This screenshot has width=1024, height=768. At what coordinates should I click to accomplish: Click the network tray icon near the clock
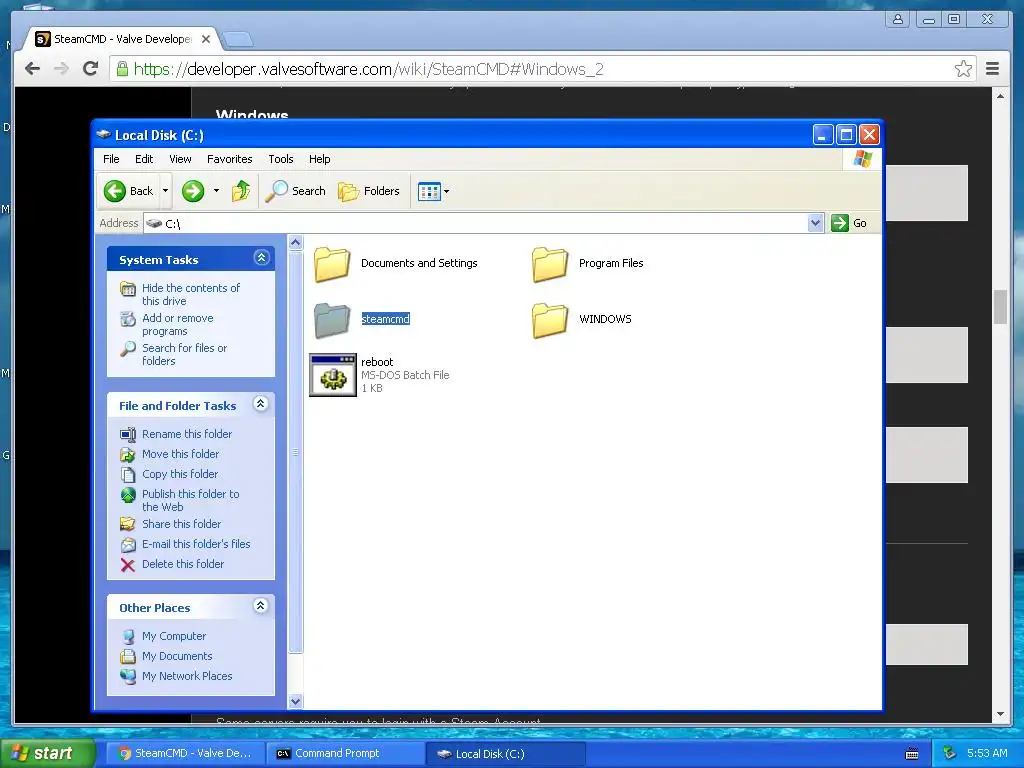[949, 754]
